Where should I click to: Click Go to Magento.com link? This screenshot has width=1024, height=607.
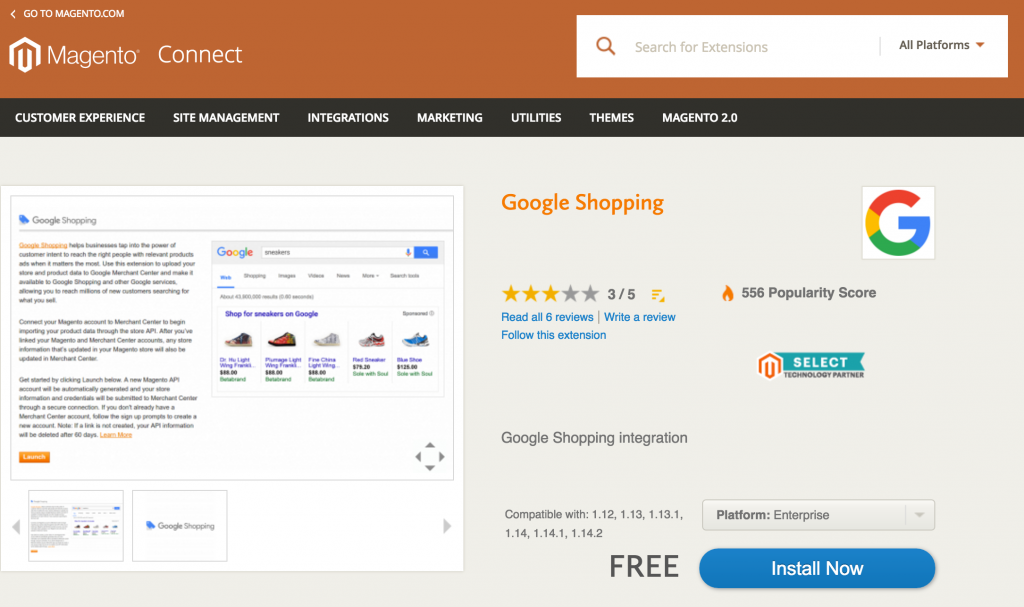coord(74,14)
